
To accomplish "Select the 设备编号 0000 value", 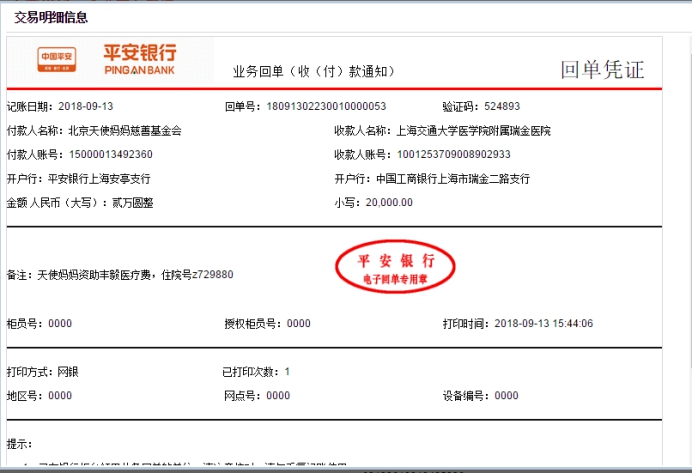I will click(506, 395).
